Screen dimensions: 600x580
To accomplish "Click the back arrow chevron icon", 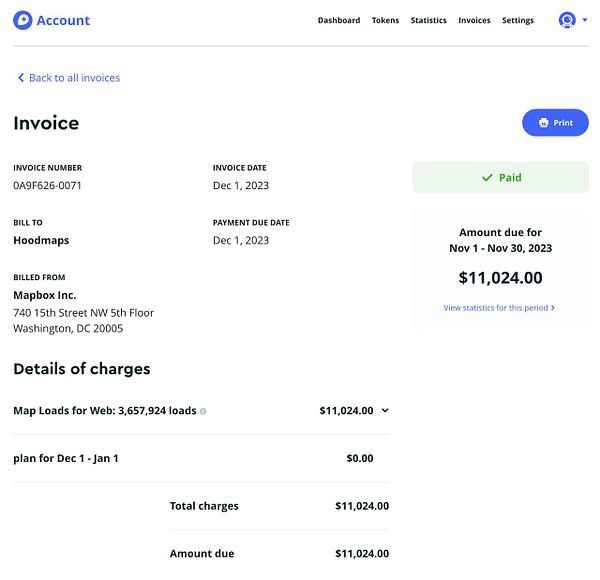I will point(21,78).
